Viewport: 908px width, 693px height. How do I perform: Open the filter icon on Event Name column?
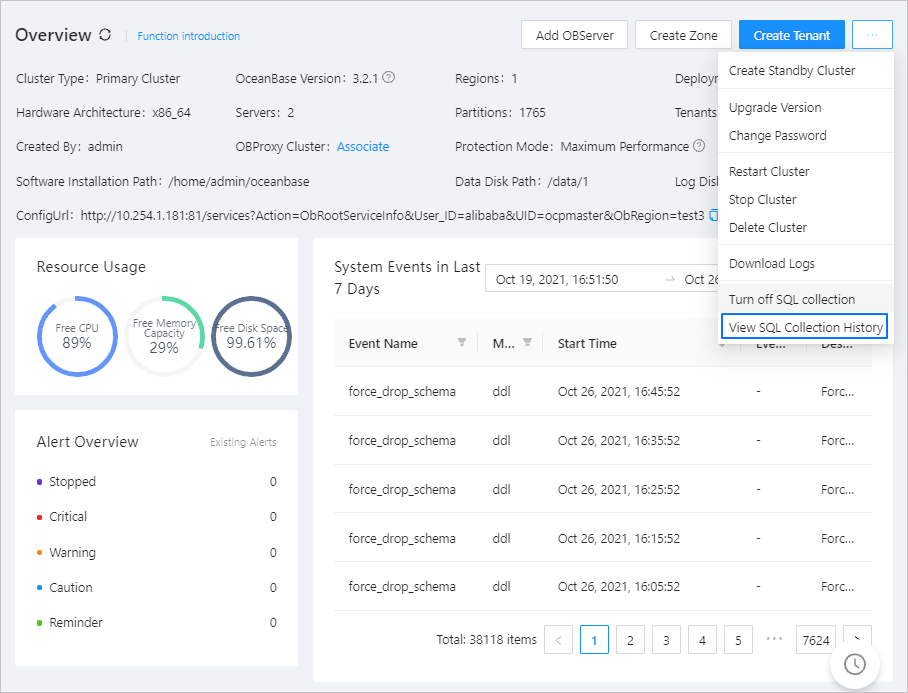click(462, 342)
